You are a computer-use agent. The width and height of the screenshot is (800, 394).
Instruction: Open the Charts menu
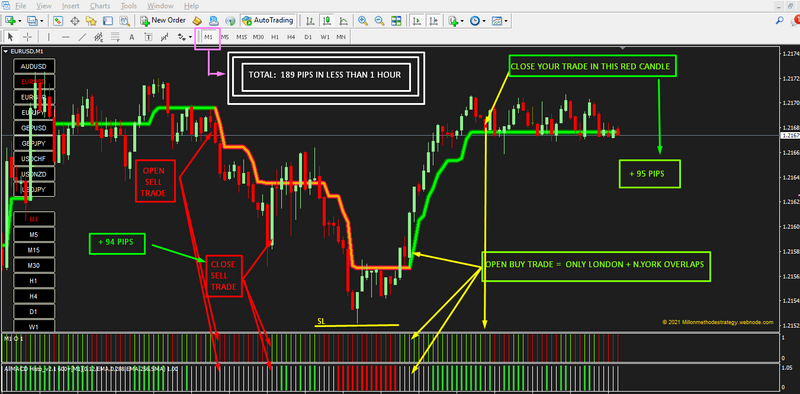pyautogui.click(x=99, y=6)
